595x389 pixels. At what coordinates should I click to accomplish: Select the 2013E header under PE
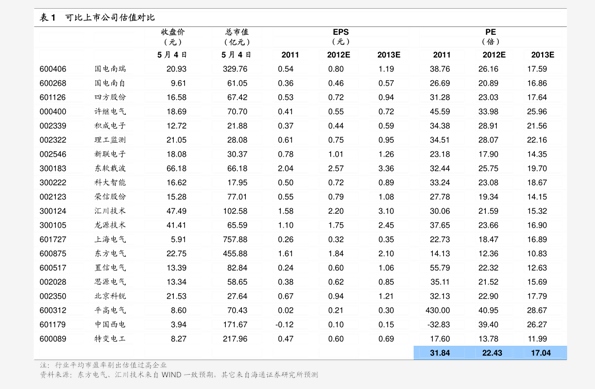pyautogui.click(x=543, y=55)
